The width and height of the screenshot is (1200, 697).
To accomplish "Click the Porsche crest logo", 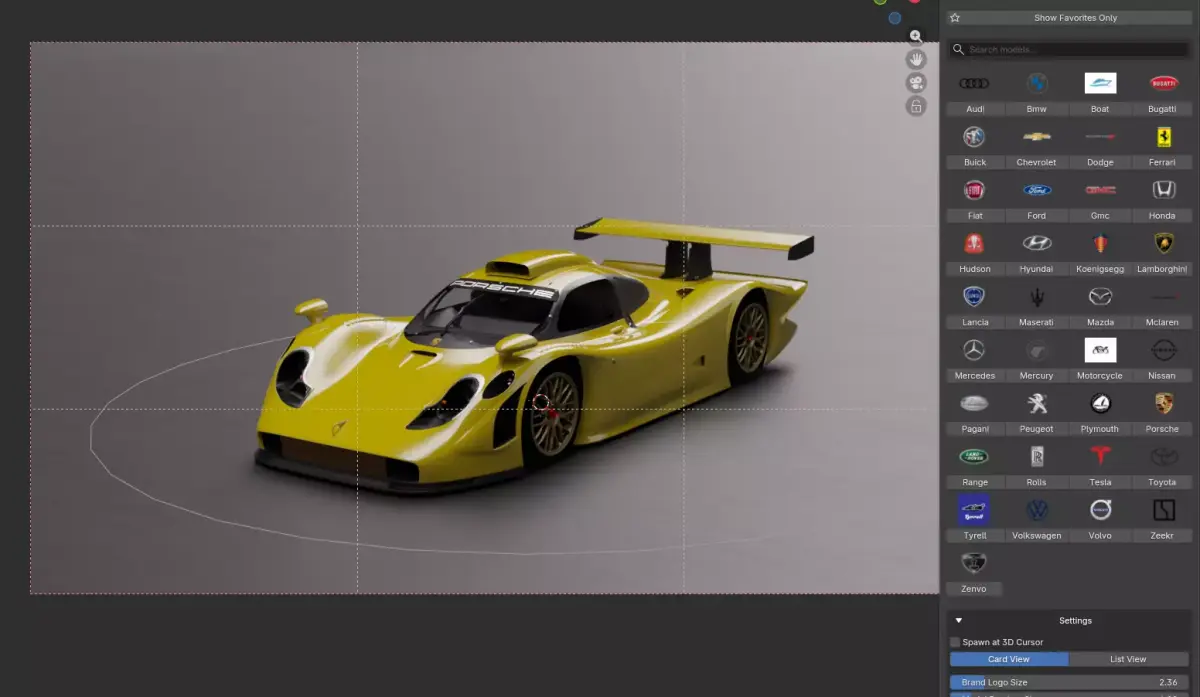I will click(x=1163, y=403).
